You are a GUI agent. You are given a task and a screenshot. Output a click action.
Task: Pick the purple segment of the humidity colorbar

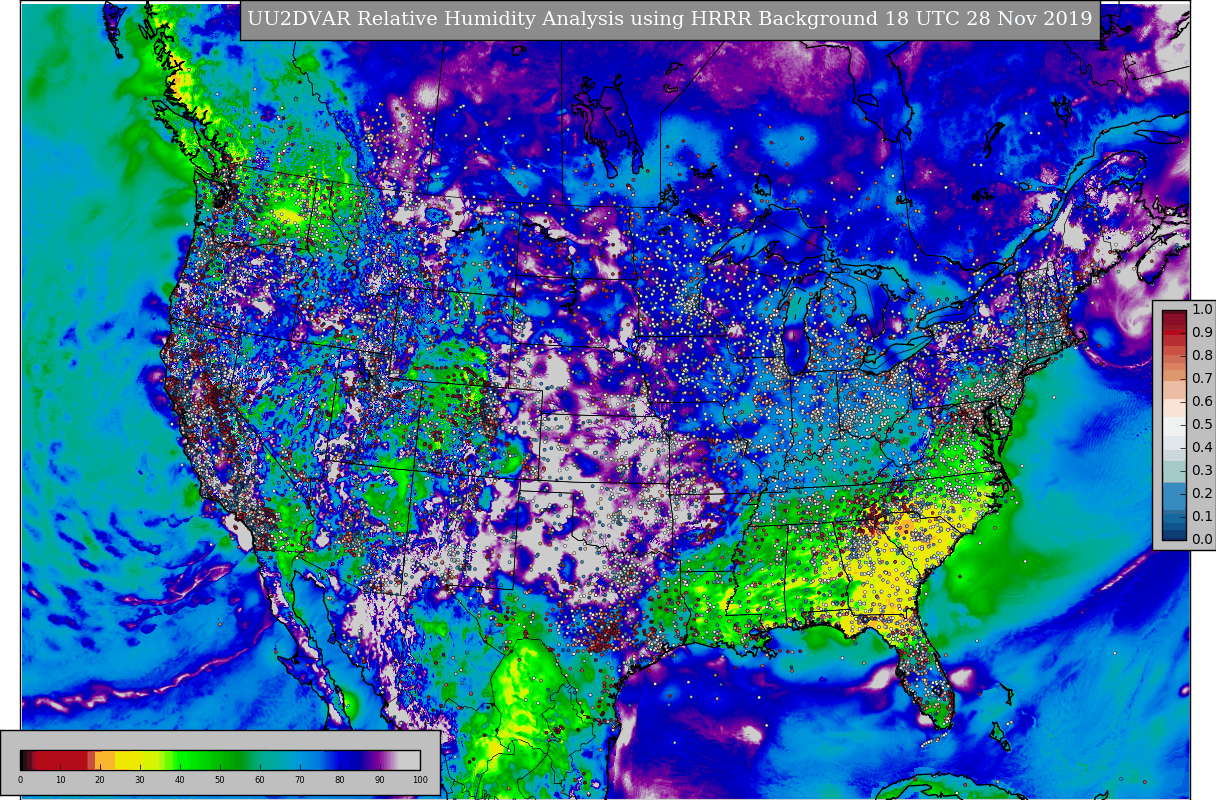point(375,760)
